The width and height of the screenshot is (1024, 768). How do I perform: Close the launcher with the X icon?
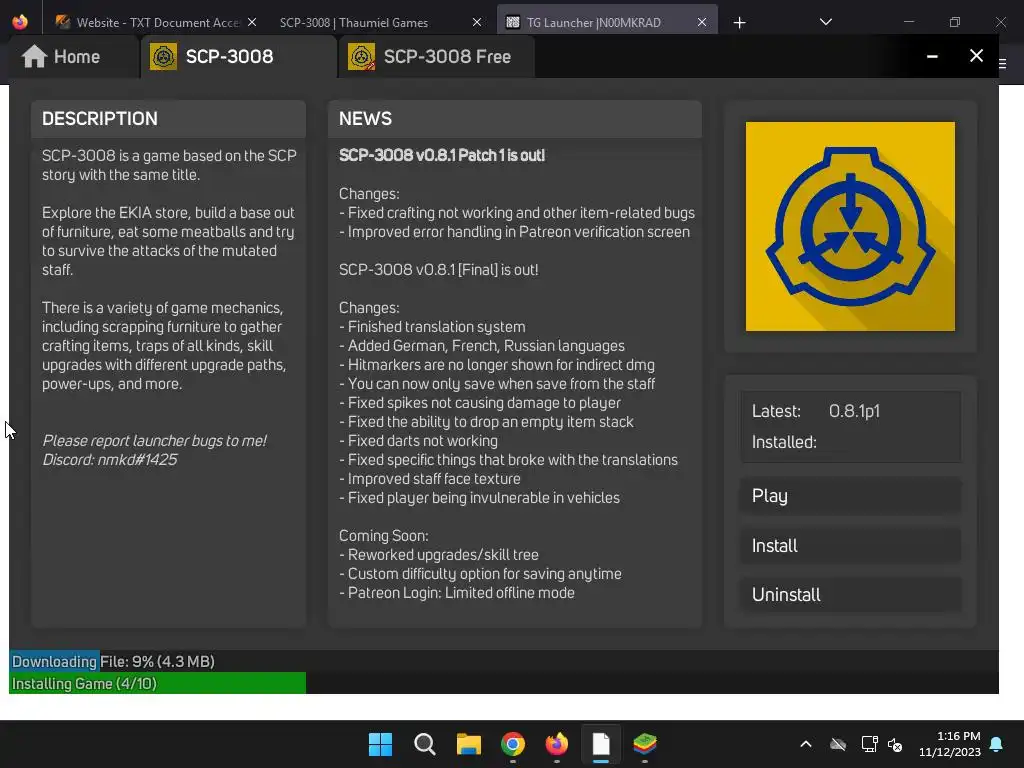(976, 56)
